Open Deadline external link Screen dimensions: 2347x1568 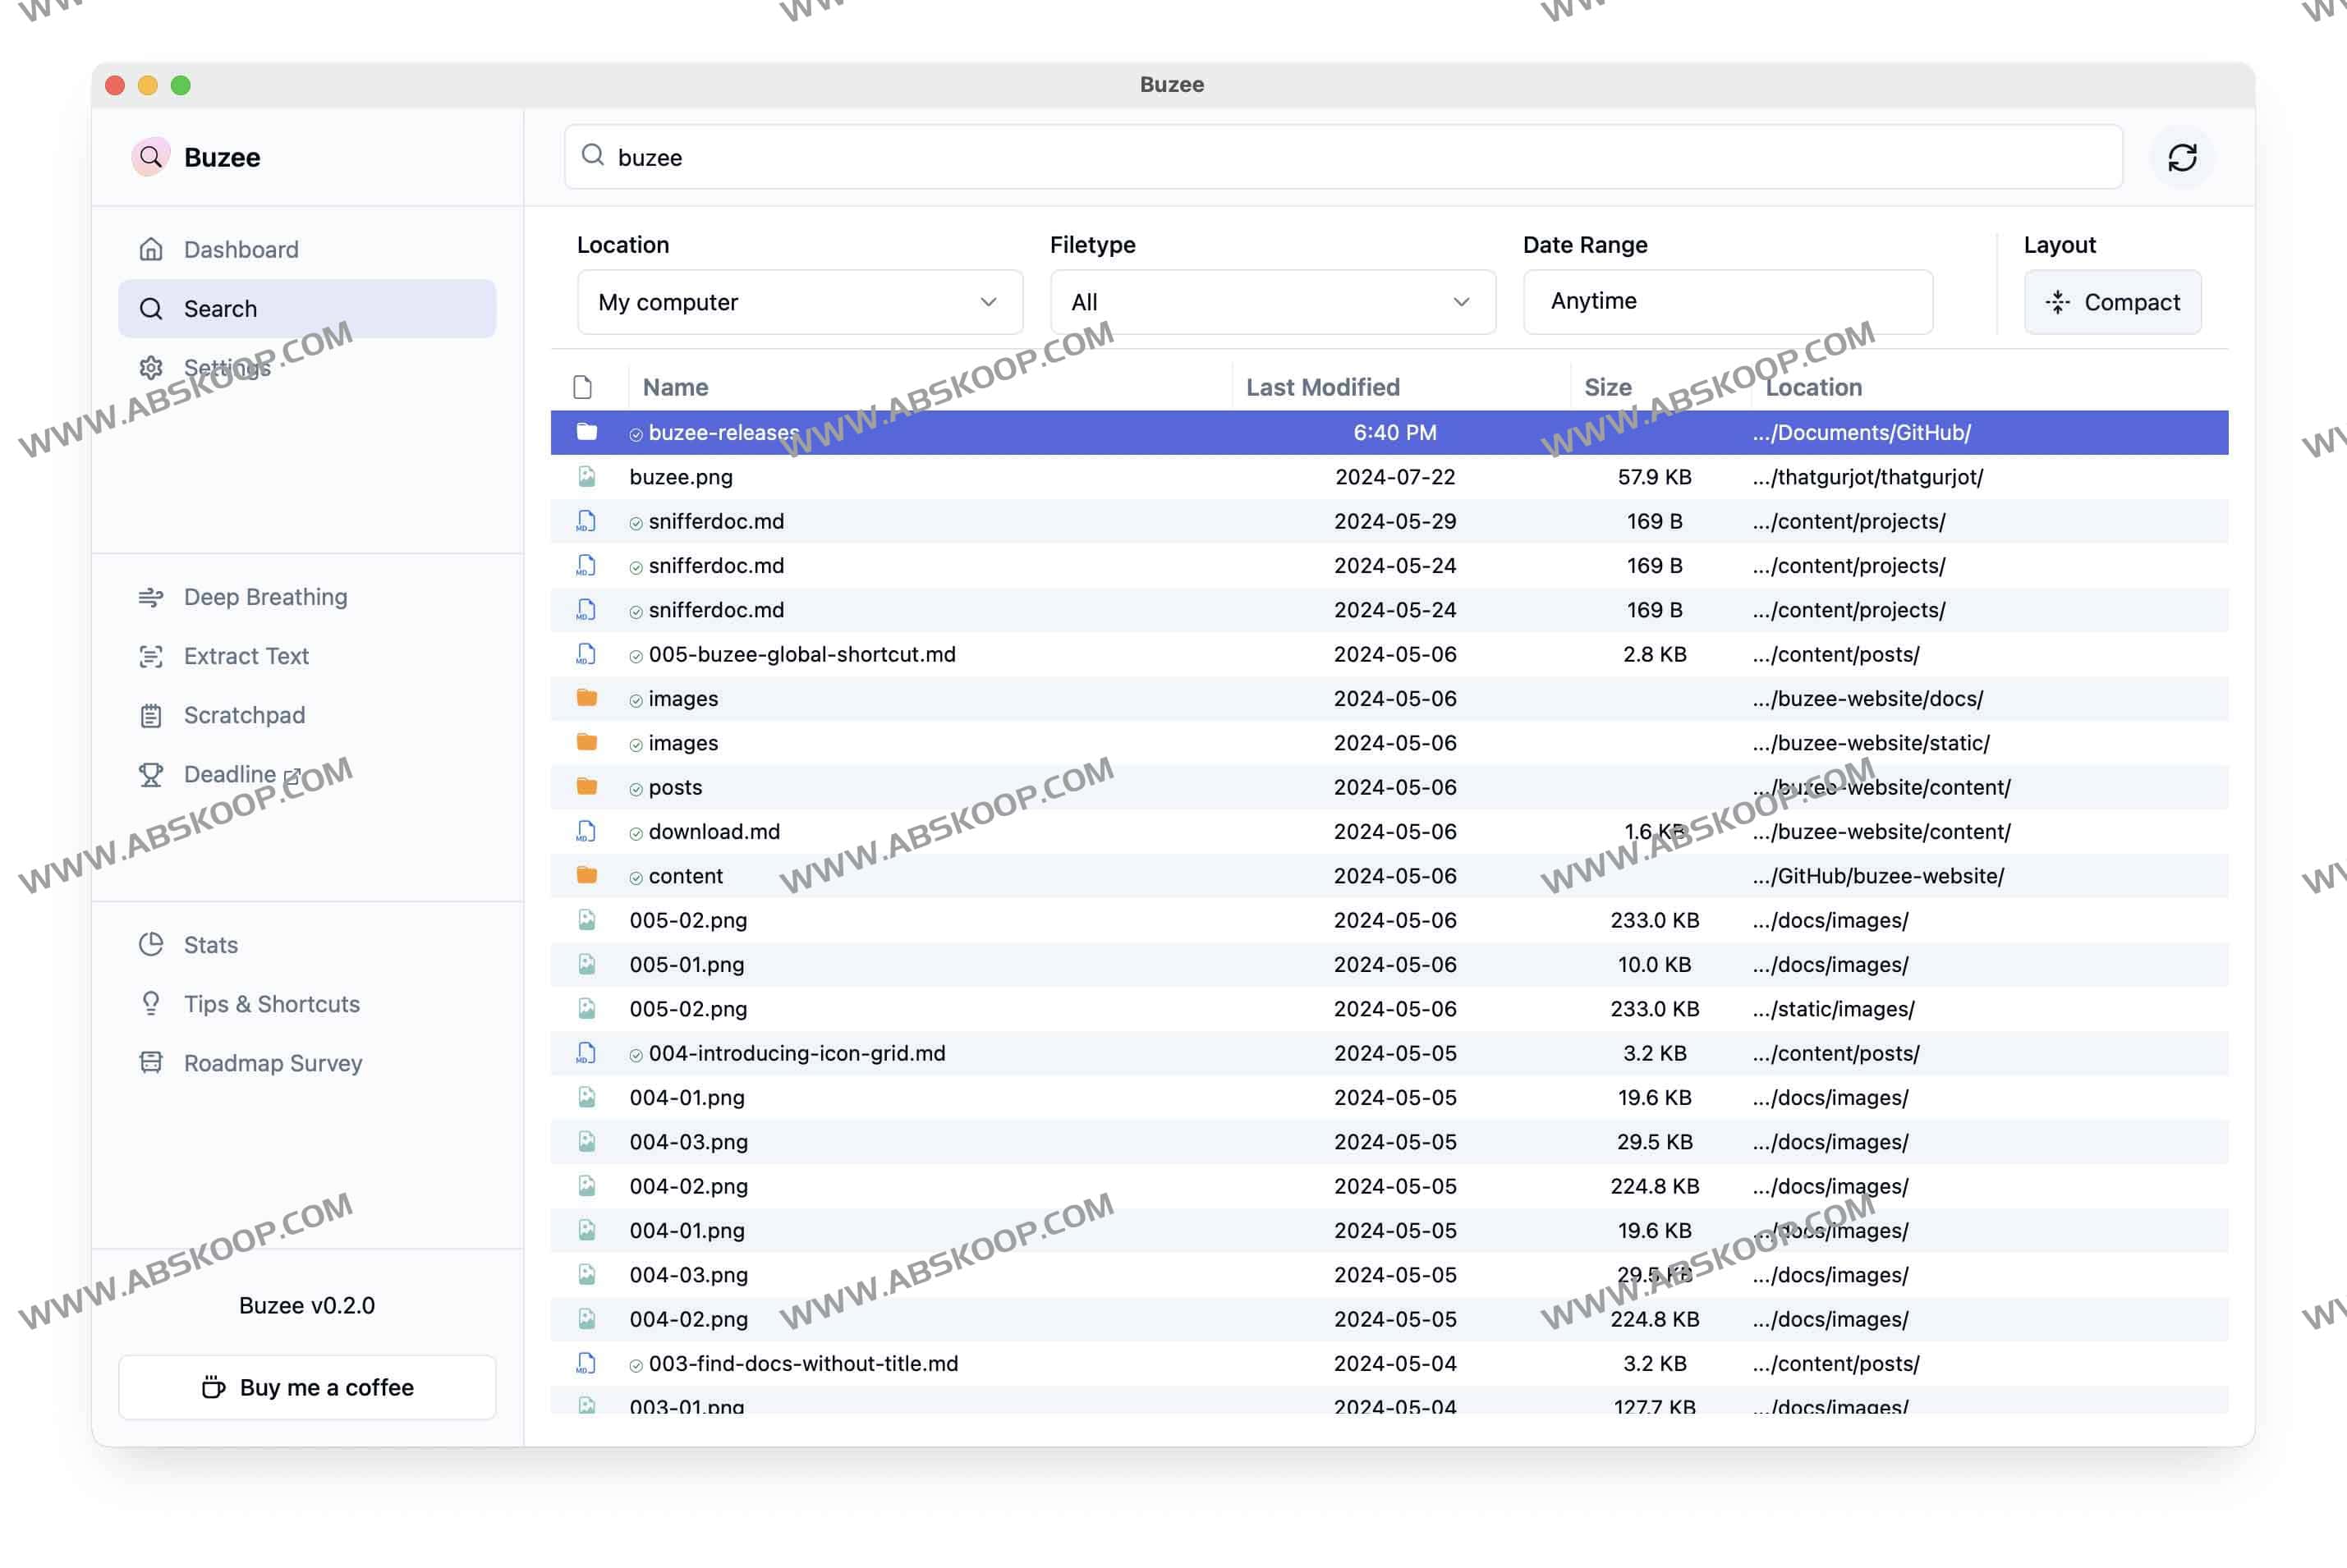click(x=230, y=774)
